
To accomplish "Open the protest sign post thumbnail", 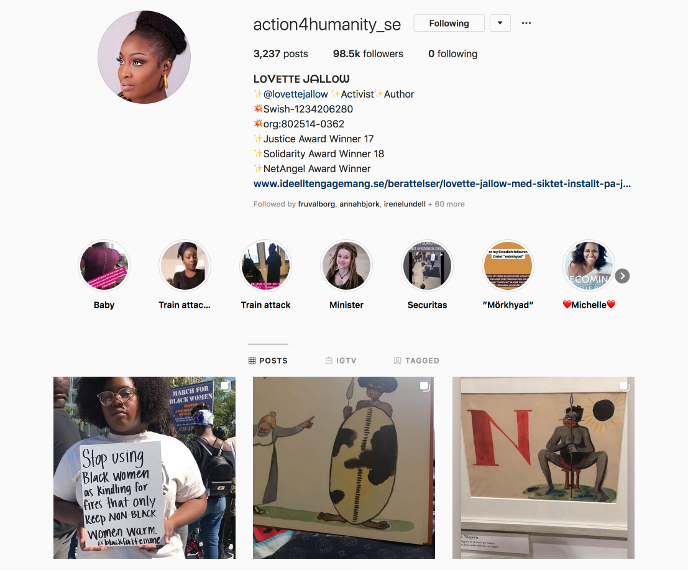I will pyautogui.click(x=144, y=468).
